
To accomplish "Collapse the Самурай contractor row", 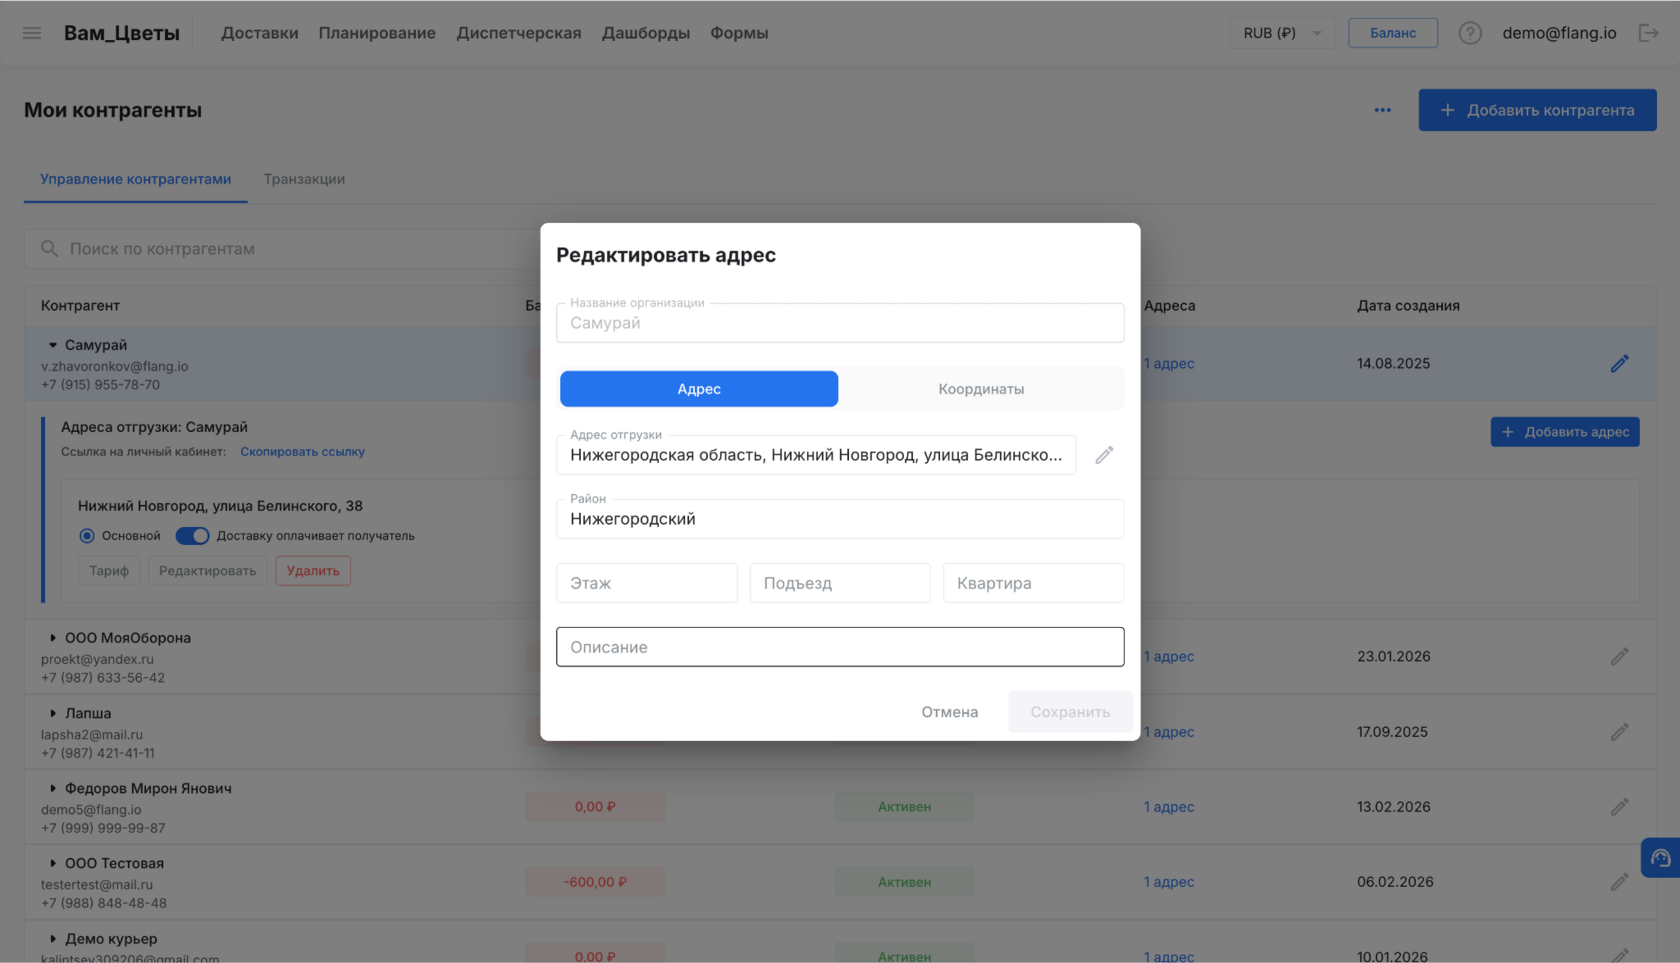I will [x=53, y=345].
